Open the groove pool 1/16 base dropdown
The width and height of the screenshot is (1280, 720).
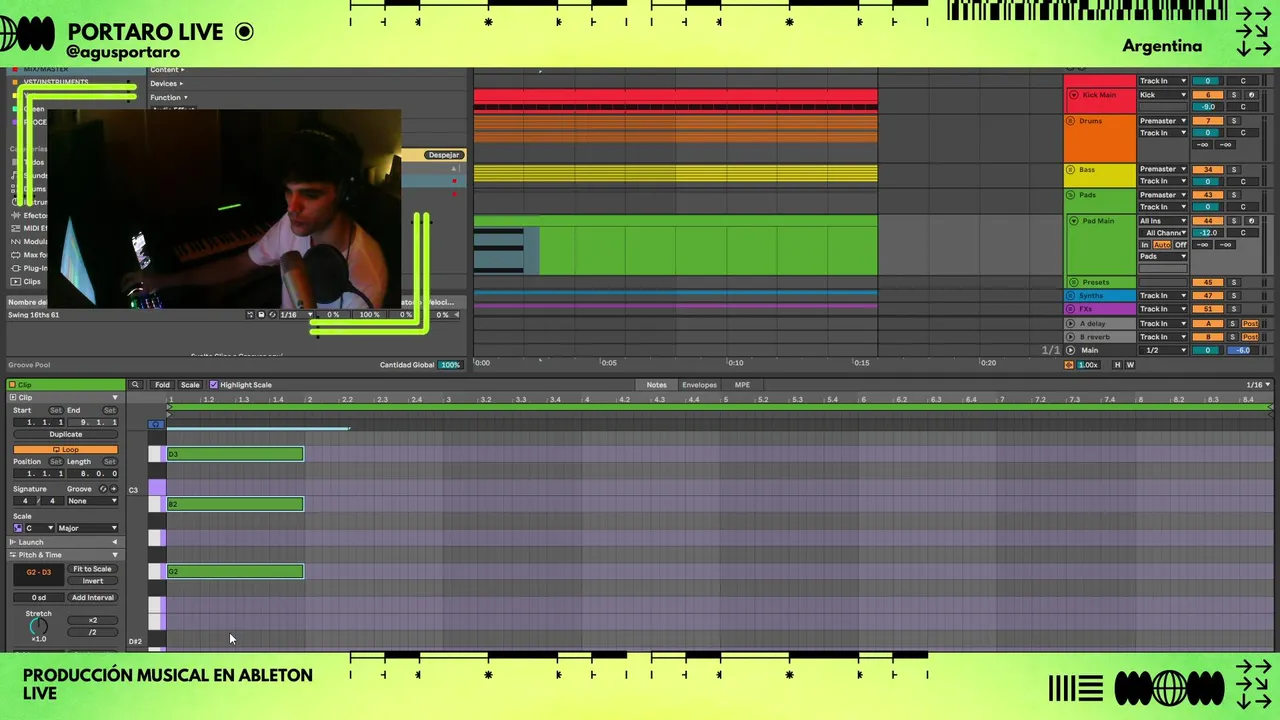[296, 315]
